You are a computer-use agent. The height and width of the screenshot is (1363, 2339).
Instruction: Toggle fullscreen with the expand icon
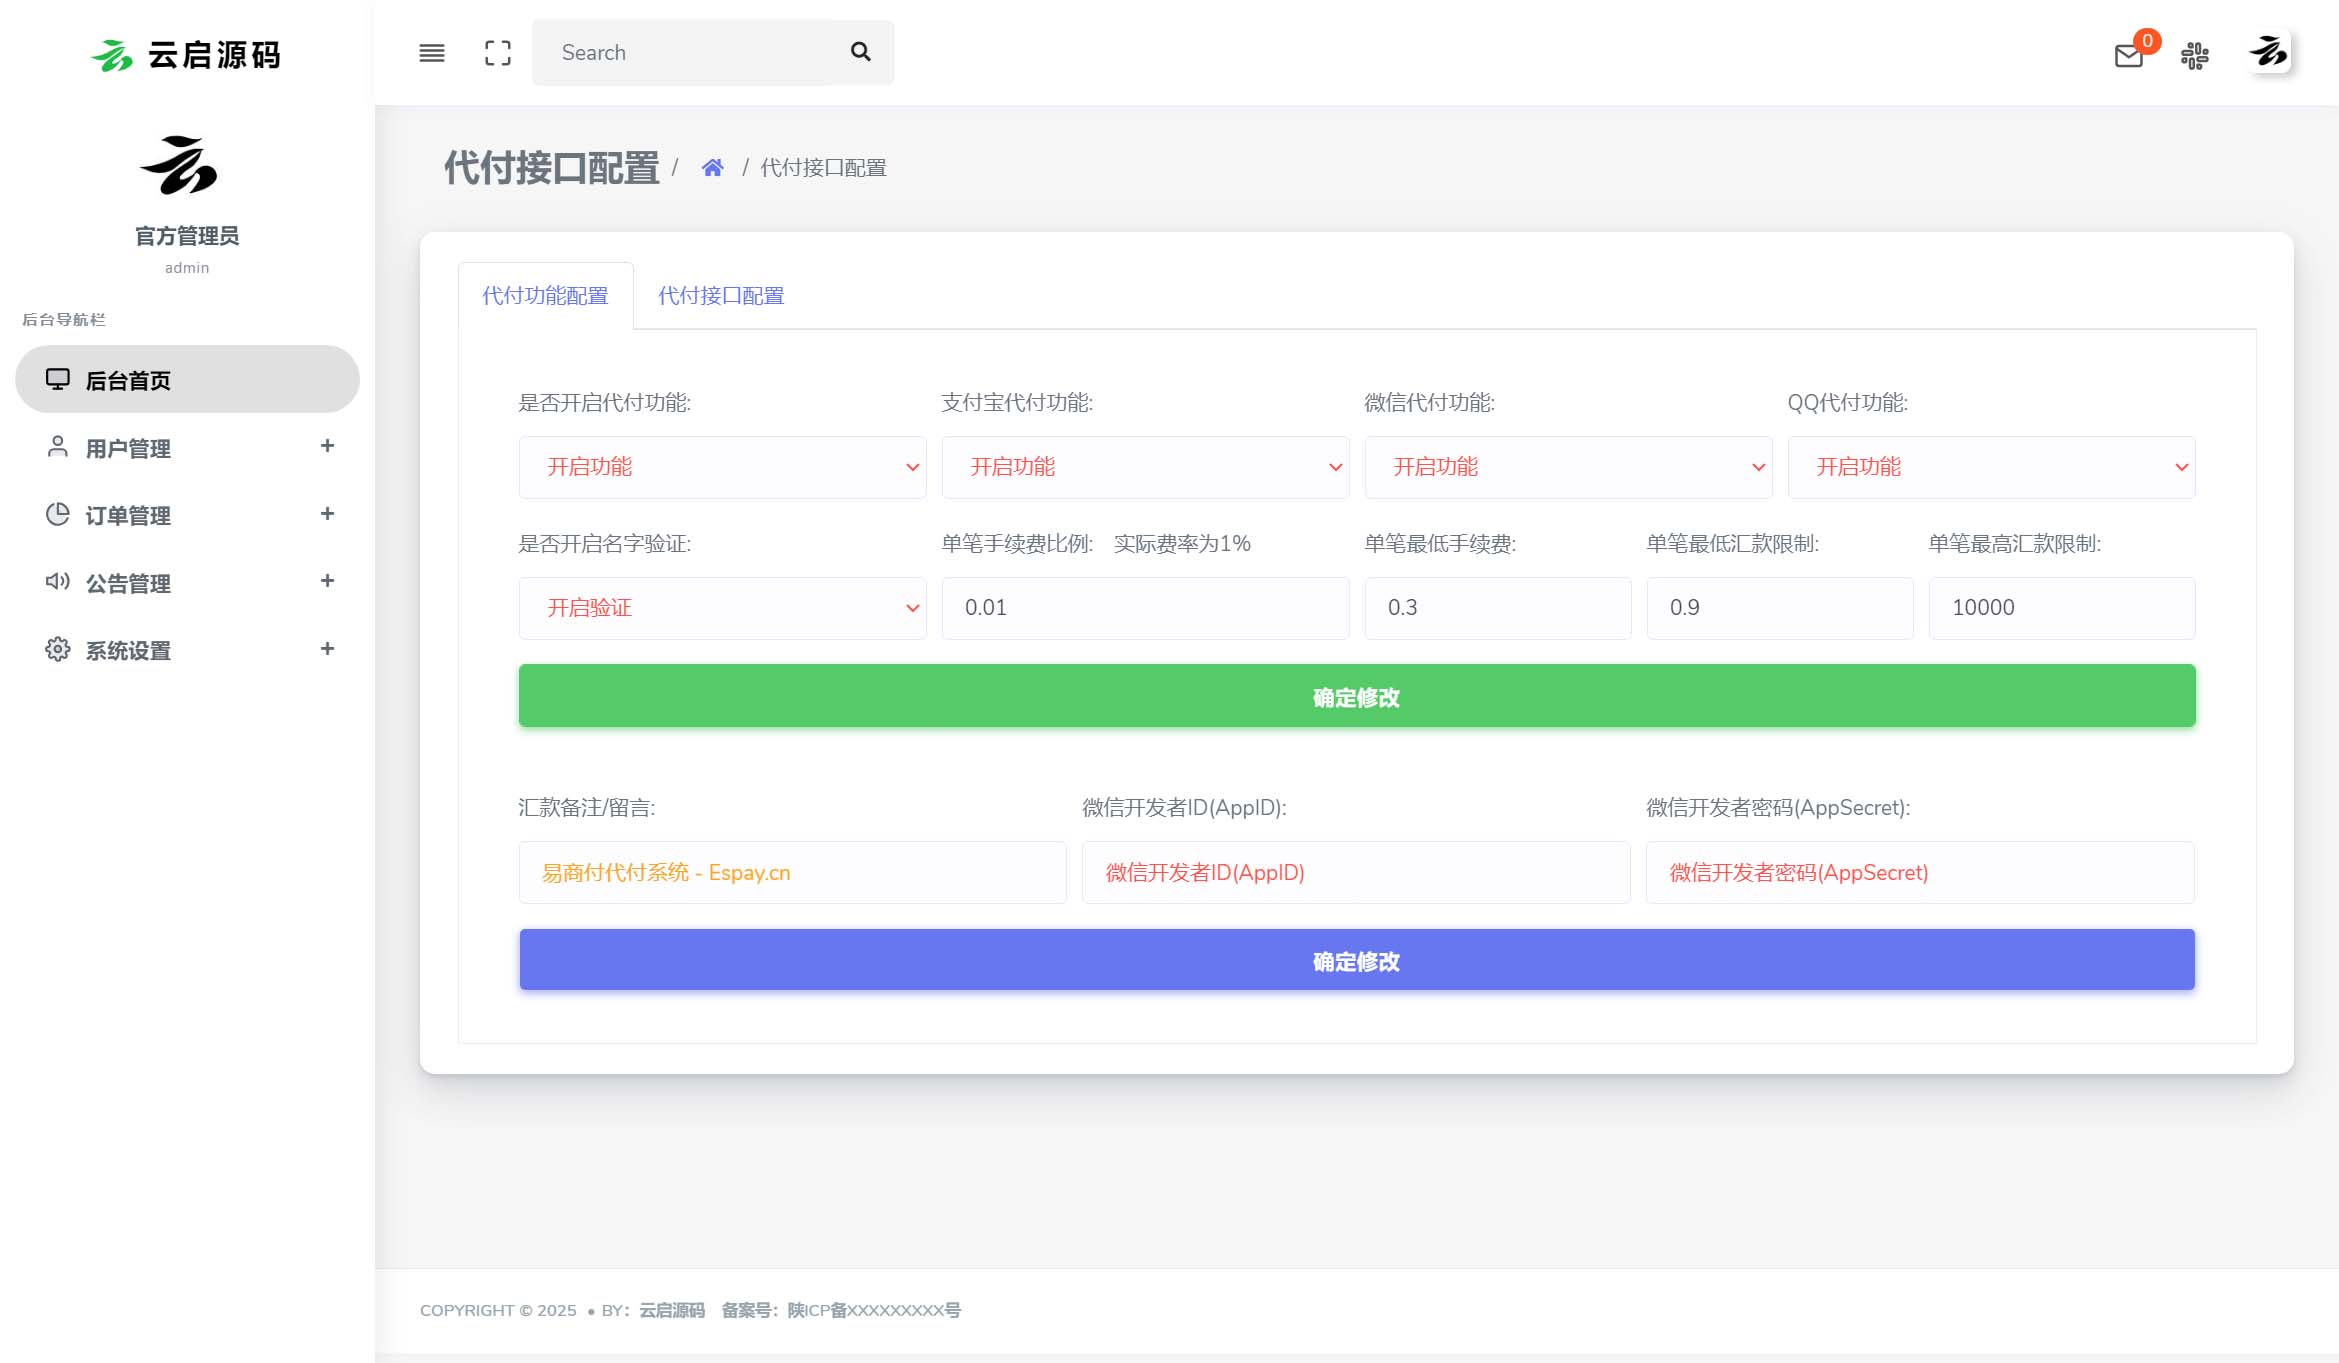(497, 52)
